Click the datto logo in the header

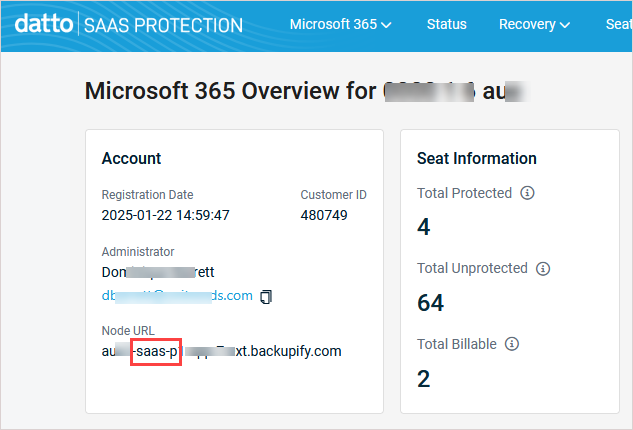pyautogui.click(x=42, y=24)
